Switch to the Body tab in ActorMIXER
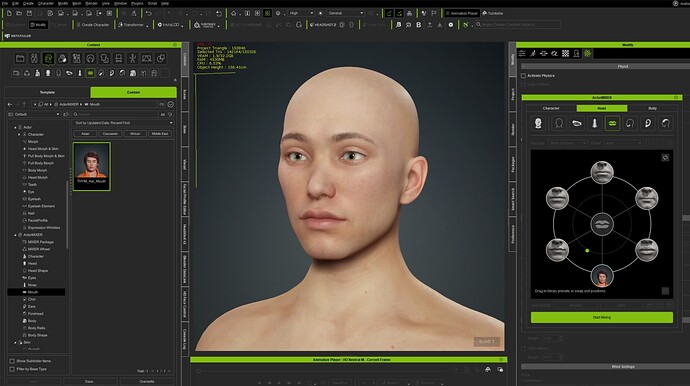Viewport: 690px width, 386px height. pos(652,108)
